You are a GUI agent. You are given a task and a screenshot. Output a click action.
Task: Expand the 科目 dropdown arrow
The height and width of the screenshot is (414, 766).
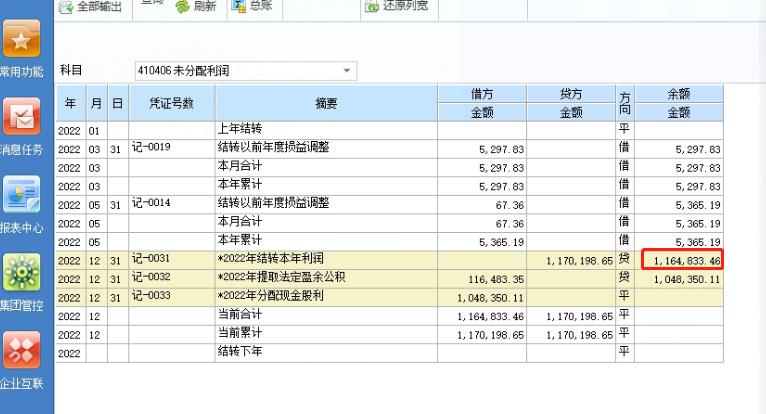(347, 71)
